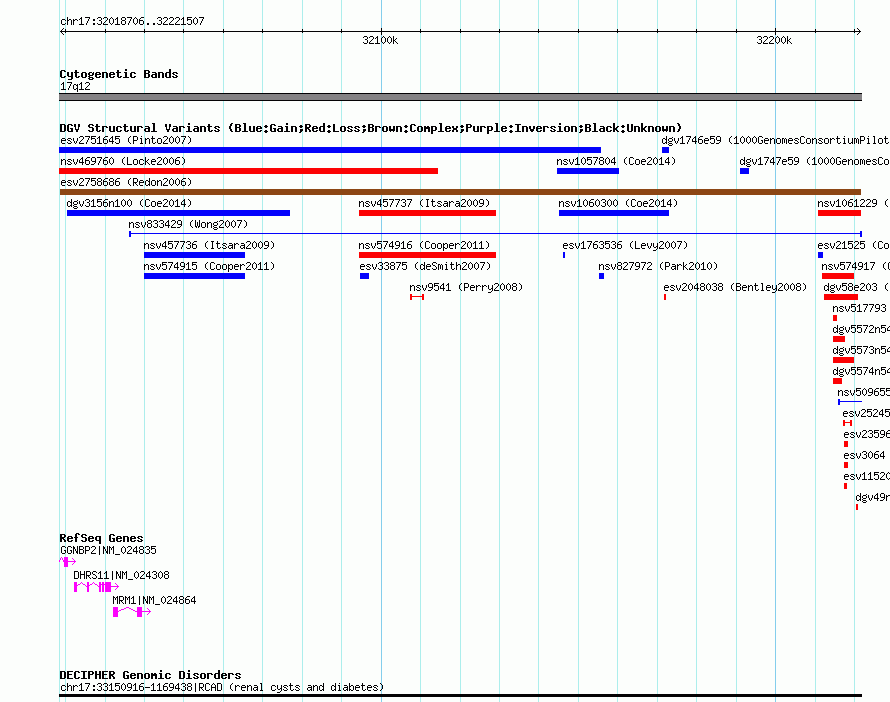Screen dimensions: 890x702
Task: Click the blue esv2751645 (Pinto2007) gain bar
Action: pyautogui.click(x=330, y=150)
